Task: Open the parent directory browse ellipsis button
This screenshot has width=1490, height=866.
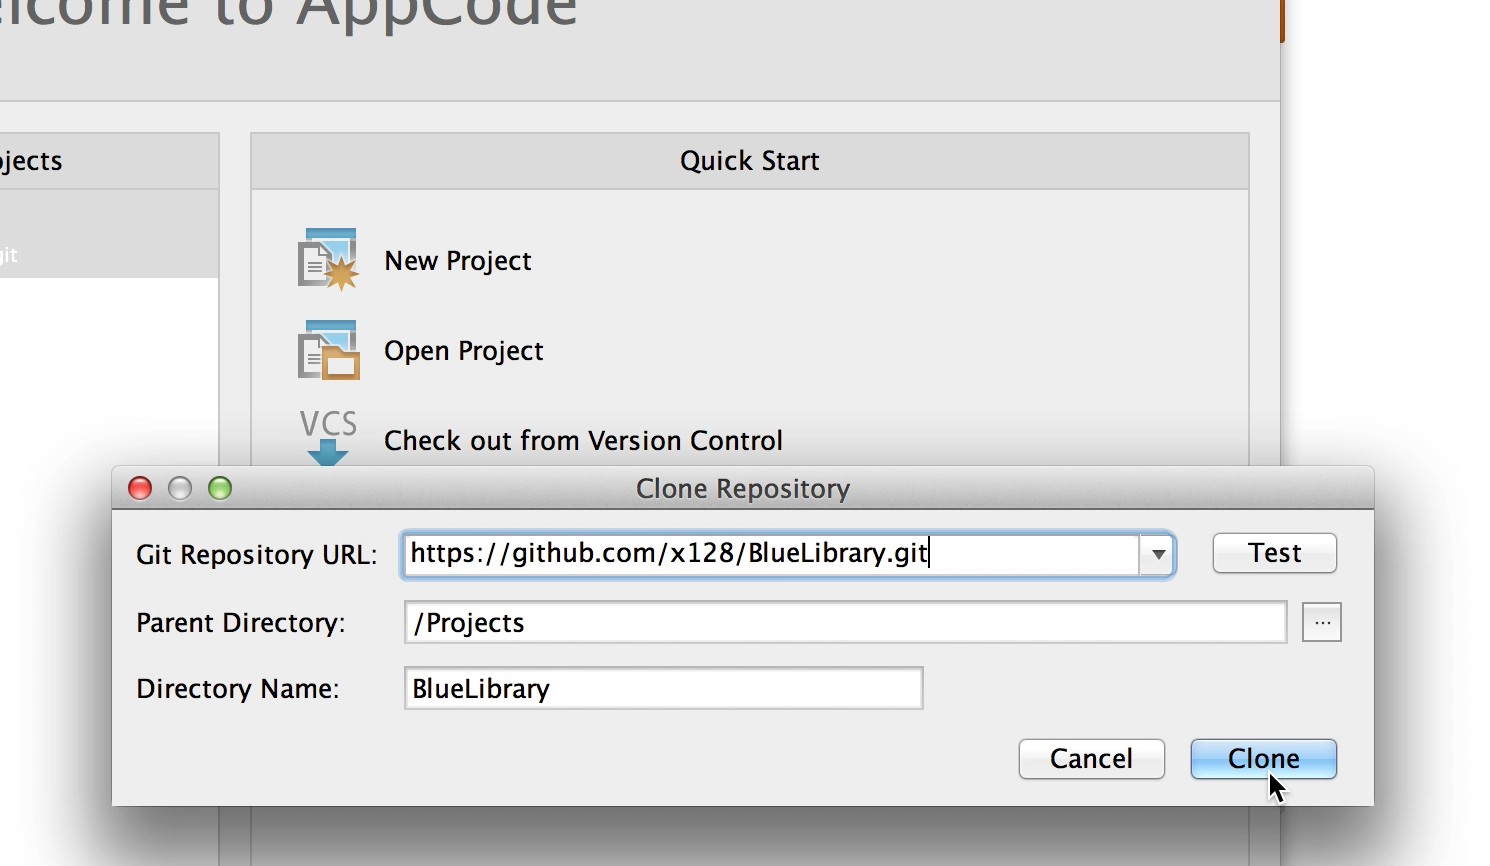Action: pyautogui.click(x=1322, y=622)
